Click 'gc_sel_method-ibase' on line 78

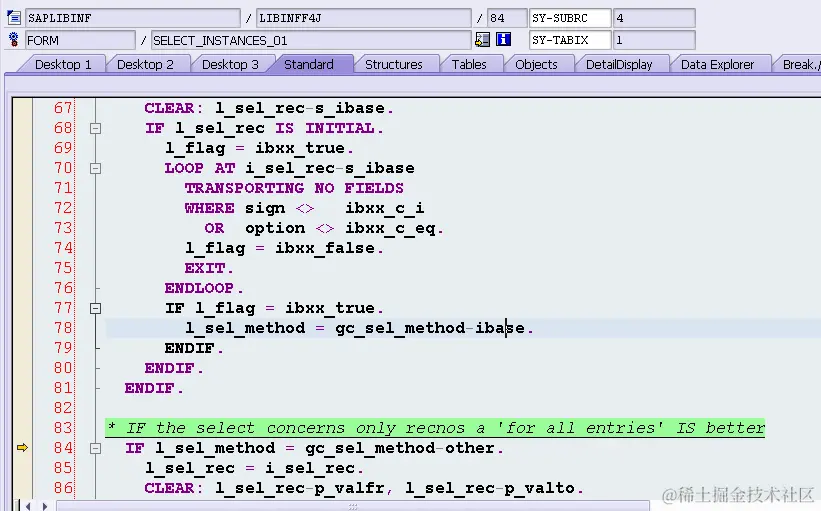[430, 328]
